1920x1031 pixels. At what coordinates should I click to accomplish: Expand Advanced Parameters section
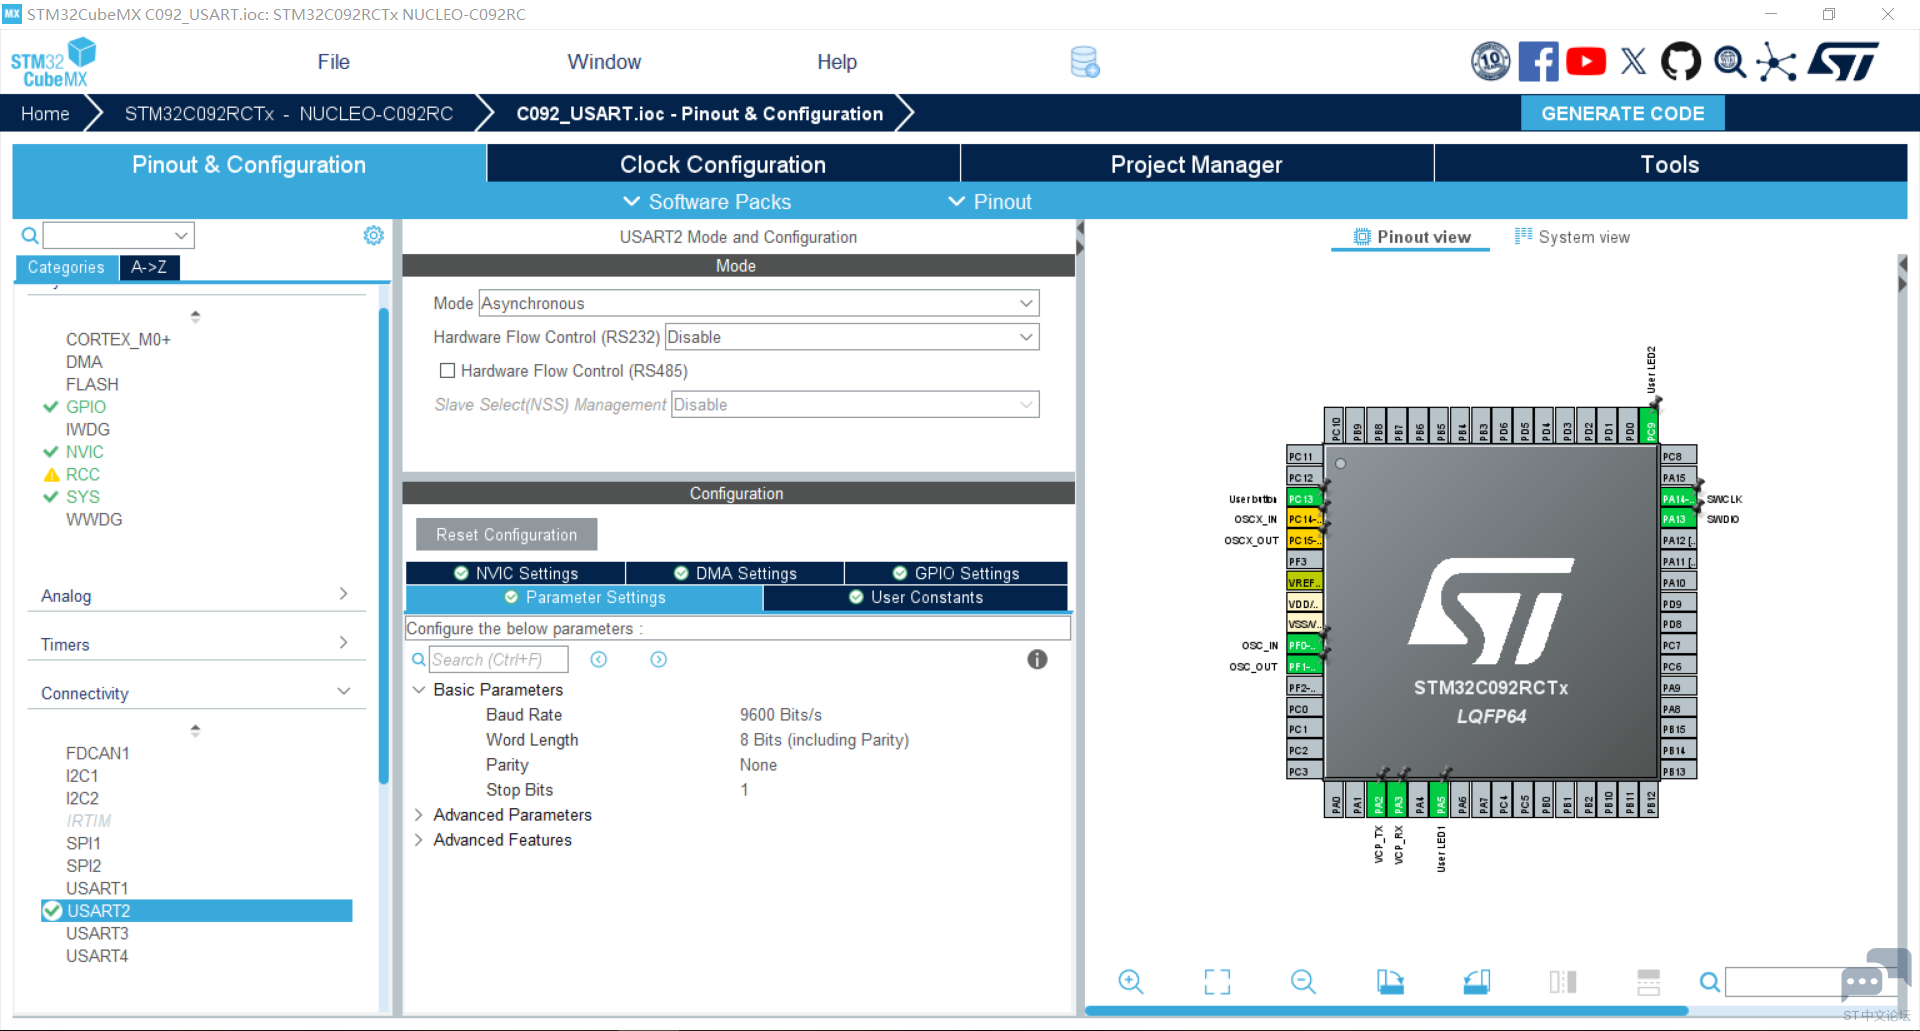(419, 815)
